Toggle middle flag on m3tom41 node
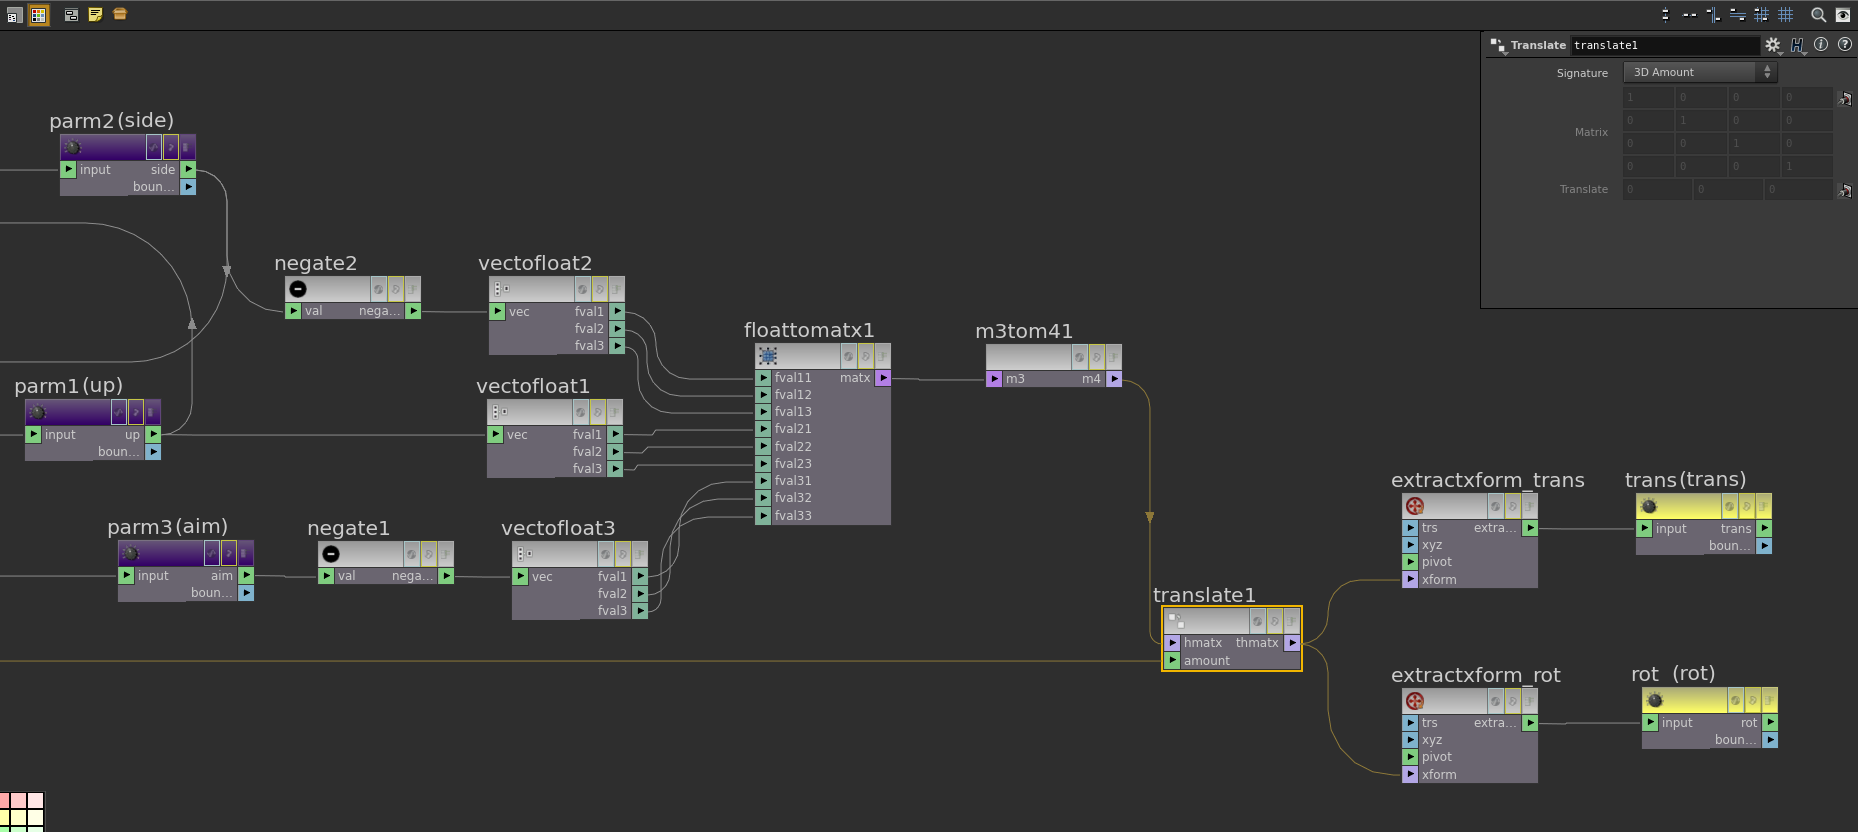The image size is (1858, 832). tap(1097, 356)
